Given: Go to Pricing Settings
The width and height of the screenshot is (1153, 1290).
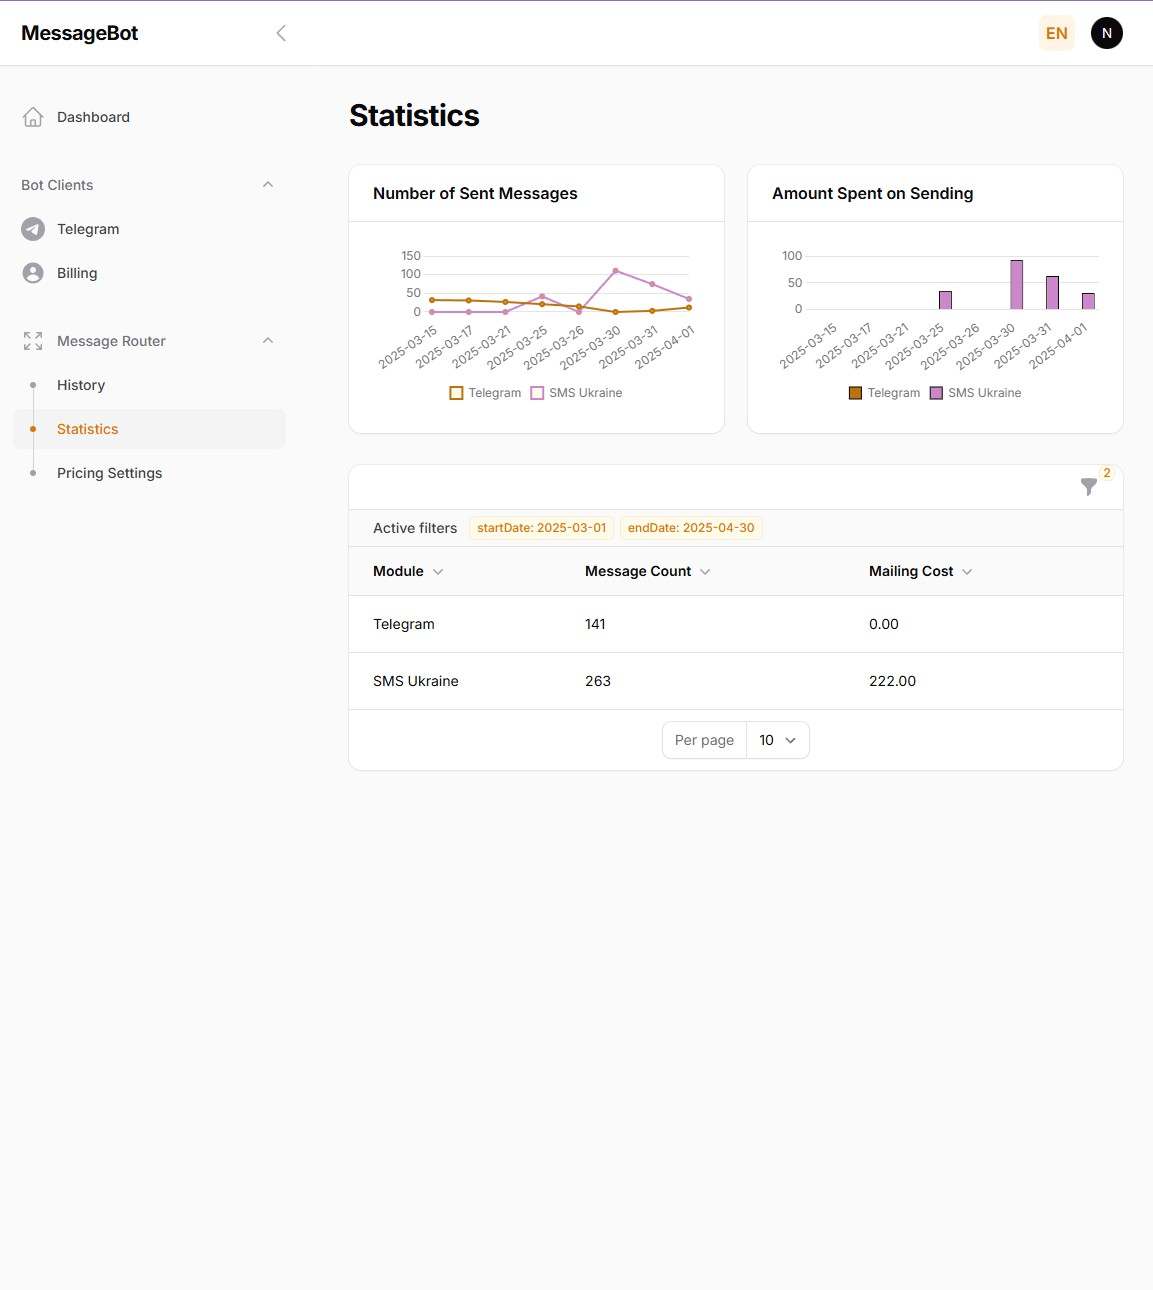Looking at the screenshot, I should (x=109, y=473).
